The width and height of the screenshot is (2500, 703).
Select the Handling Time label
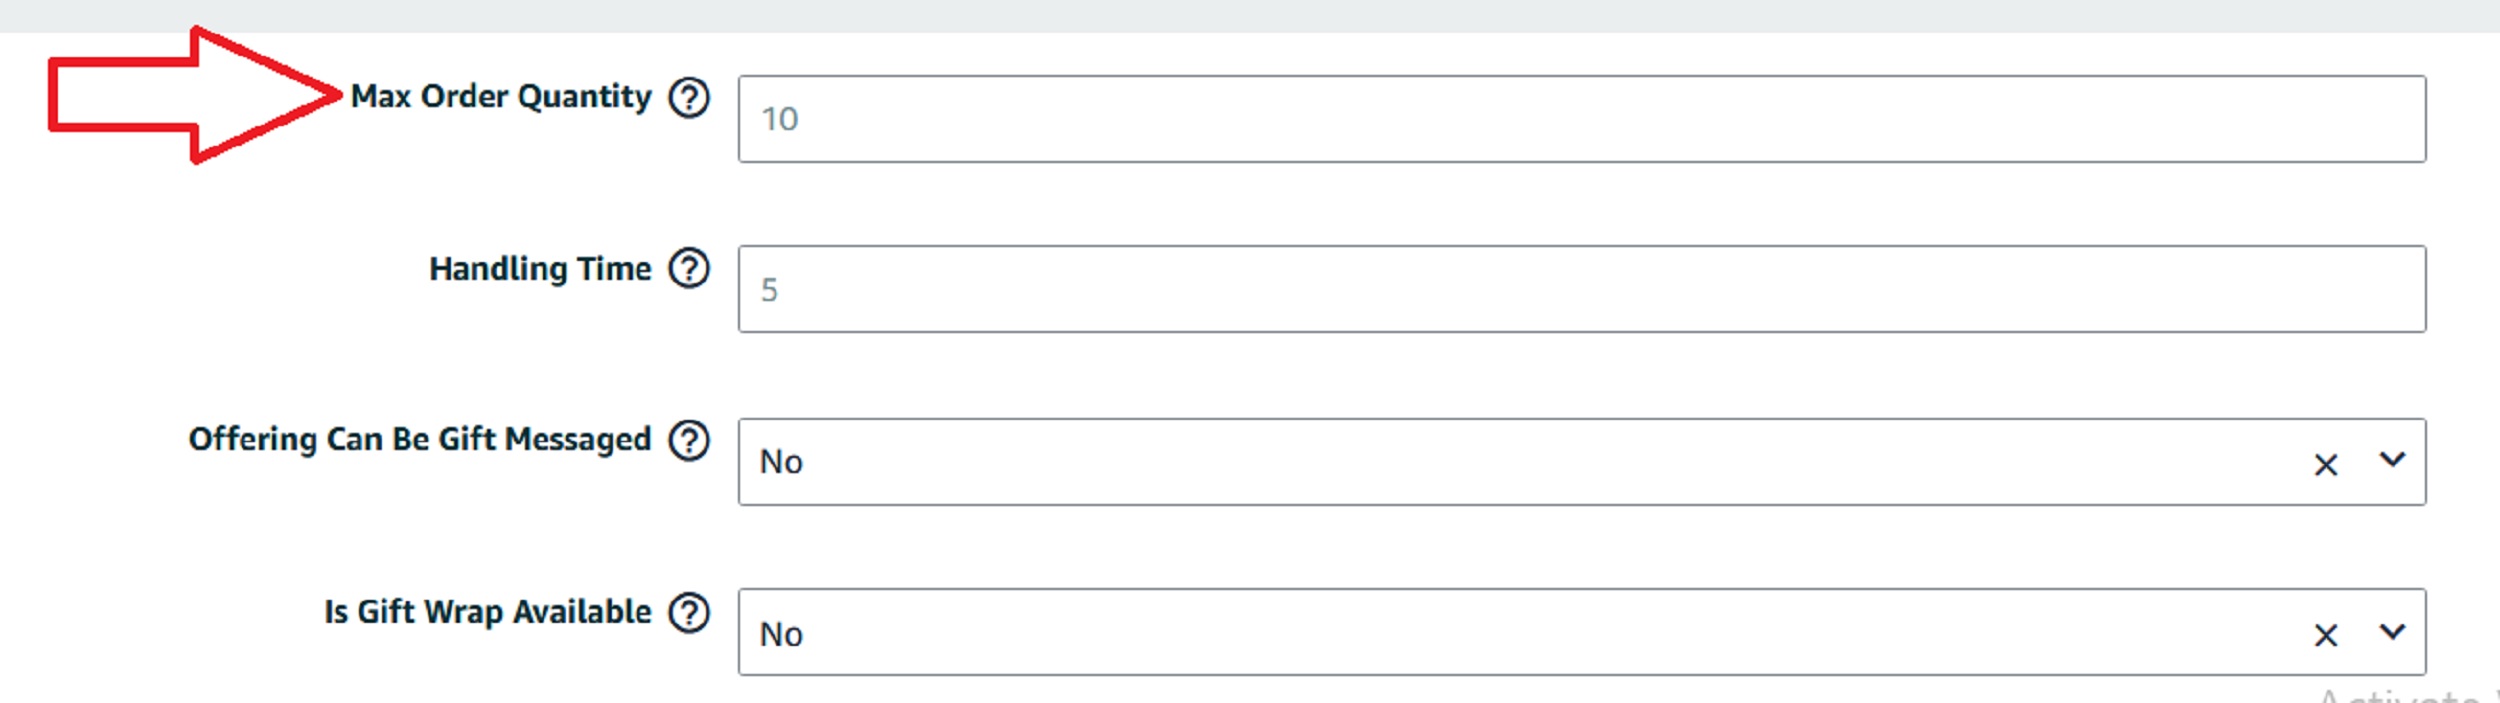pos(540,269)
